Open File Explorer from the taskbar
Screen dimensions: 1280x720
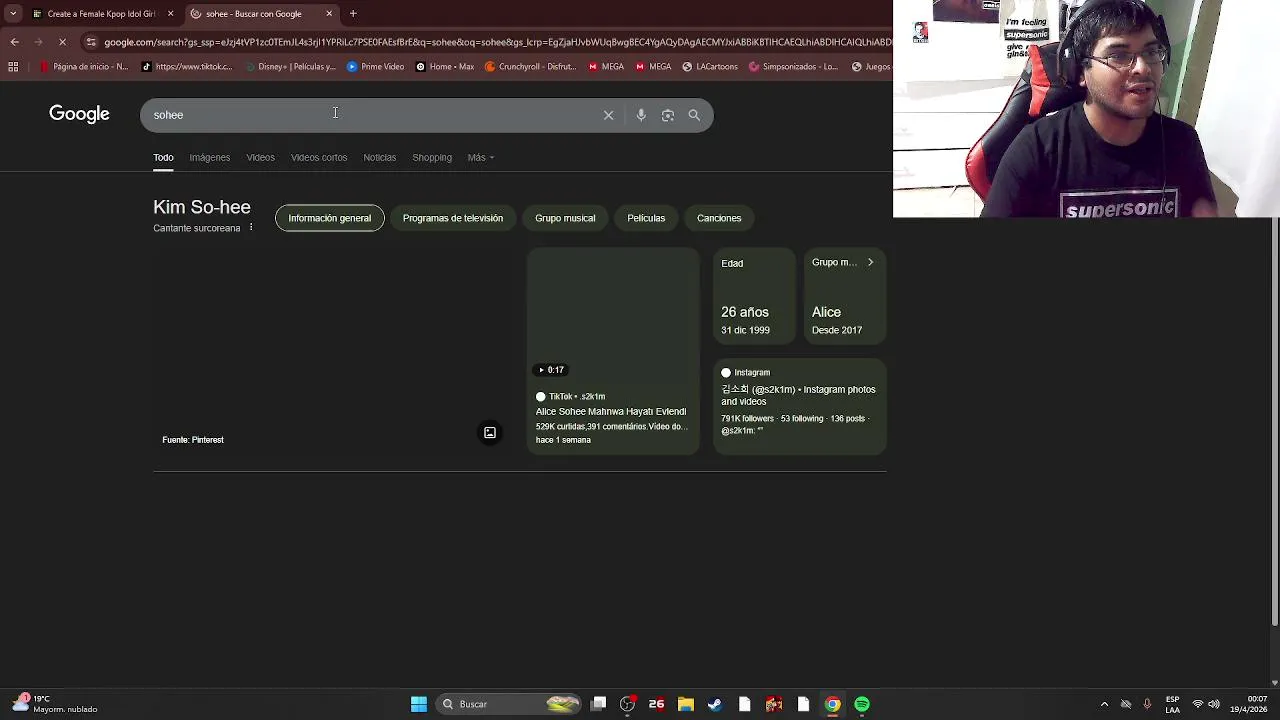coord(686,704)
